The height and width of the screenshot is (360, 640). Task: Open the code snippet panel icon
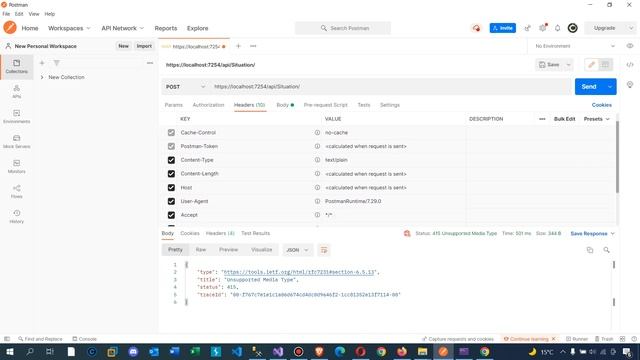pyautogui.click(x=629, y=64)
